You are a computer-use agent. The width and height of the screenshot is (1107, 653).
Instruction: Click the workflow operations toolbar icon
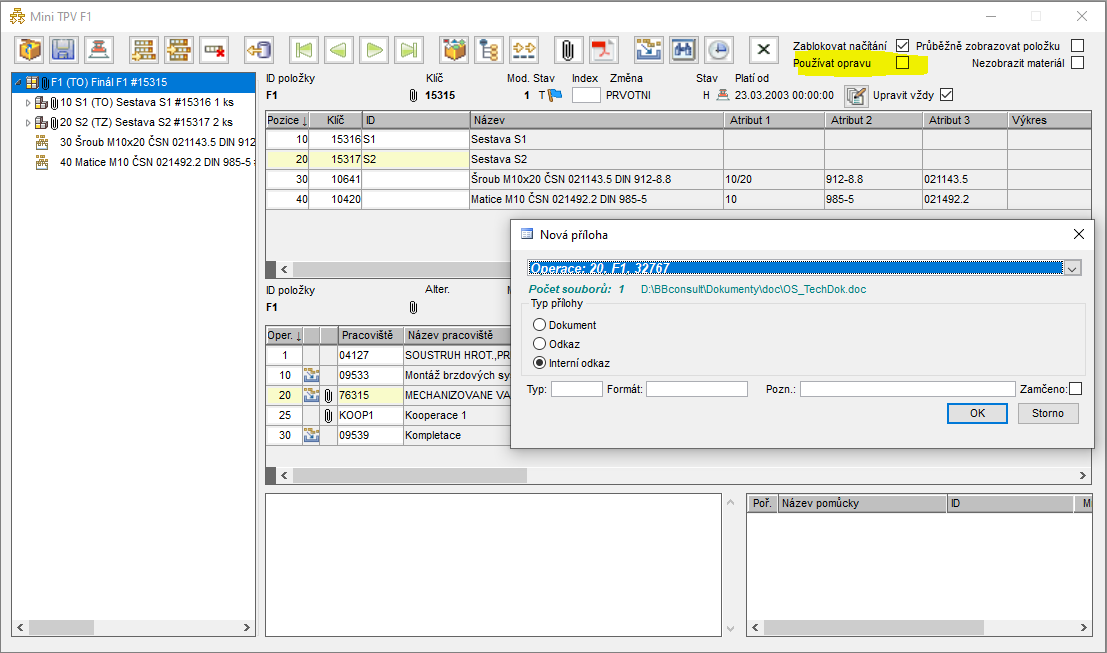(x=649, y=50)
